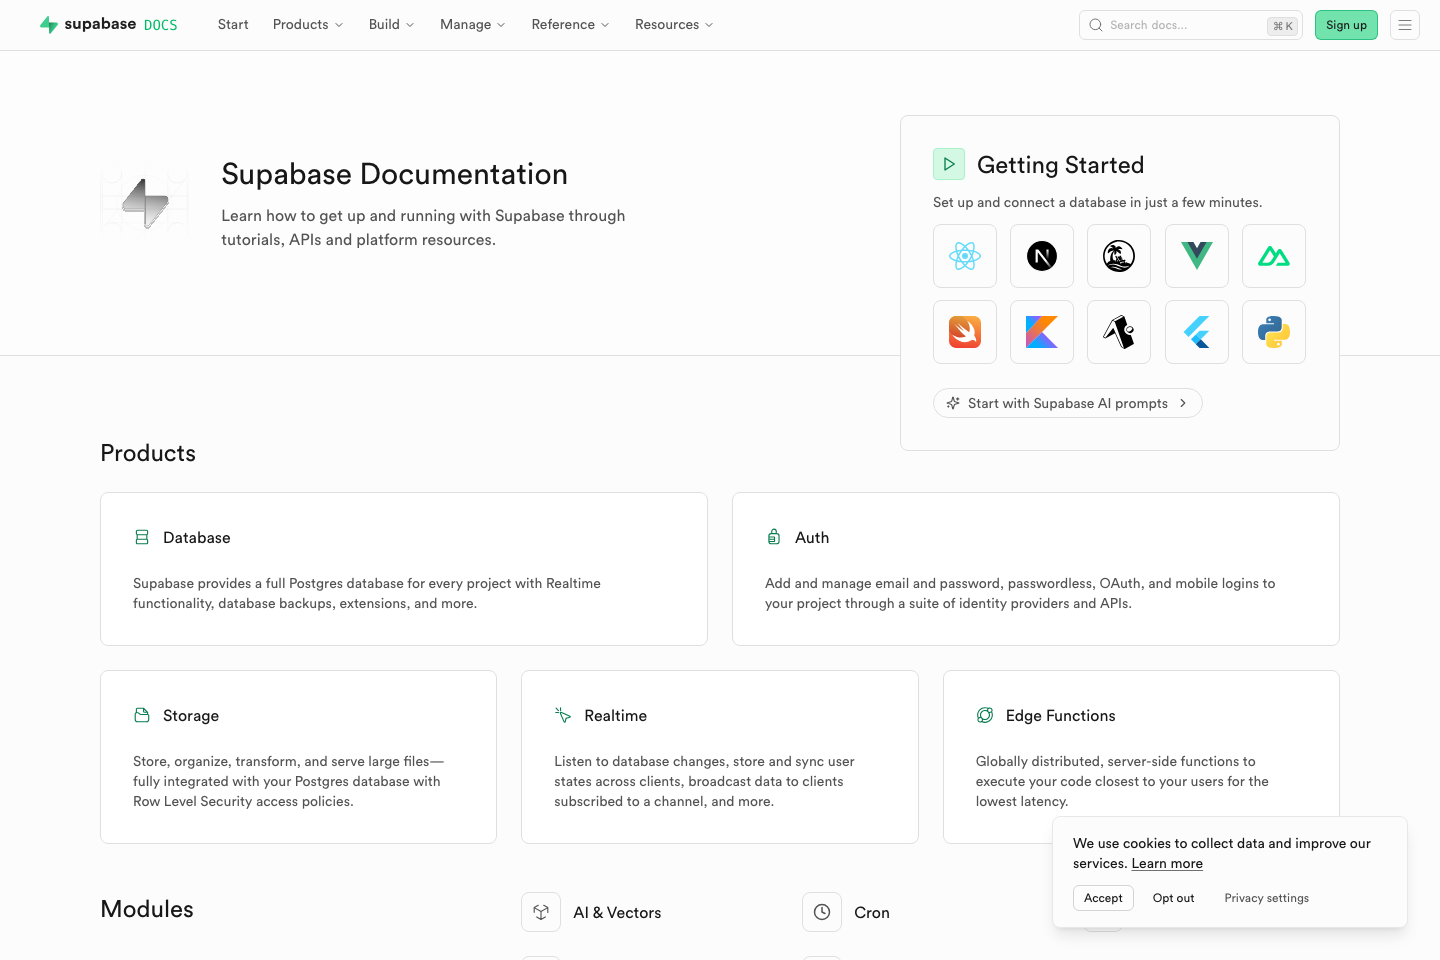Click the RedwoodJS palm tree icon
Screen dimensions: 1440x960
[x=1118, y=256]
